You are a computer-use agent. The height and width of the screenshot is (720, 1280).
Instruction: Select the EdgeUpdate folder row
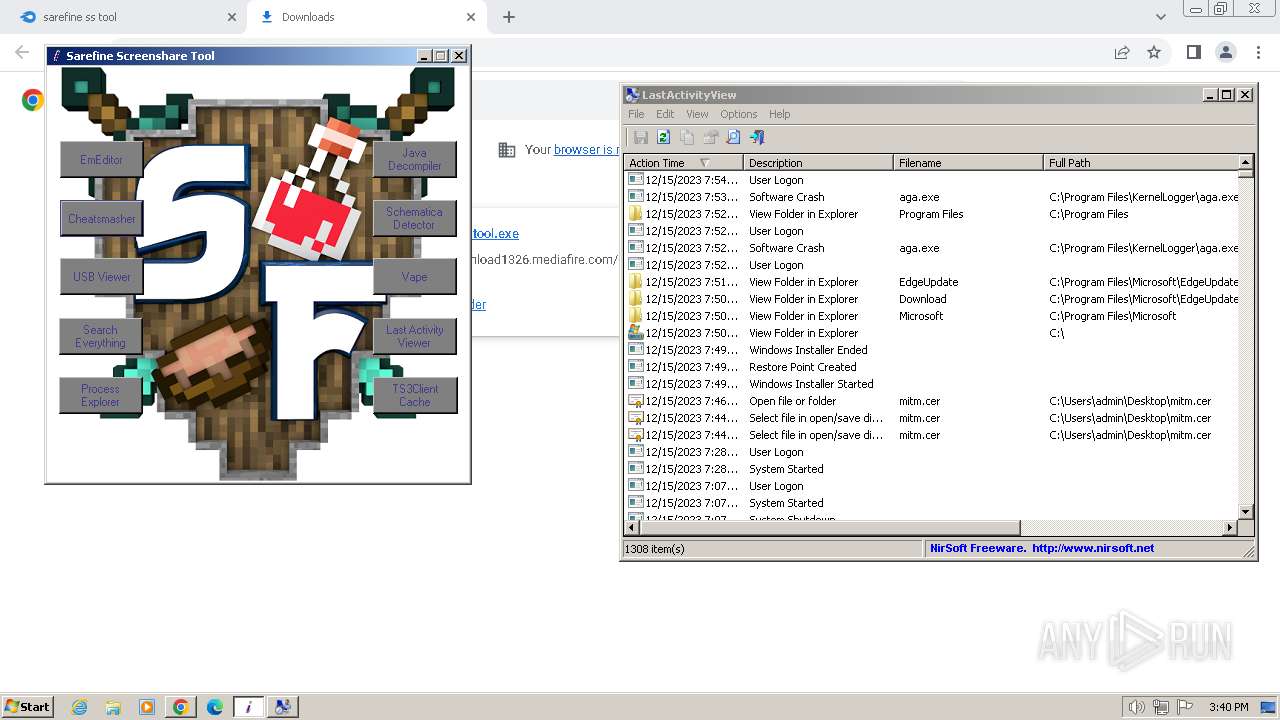[932, 282]
